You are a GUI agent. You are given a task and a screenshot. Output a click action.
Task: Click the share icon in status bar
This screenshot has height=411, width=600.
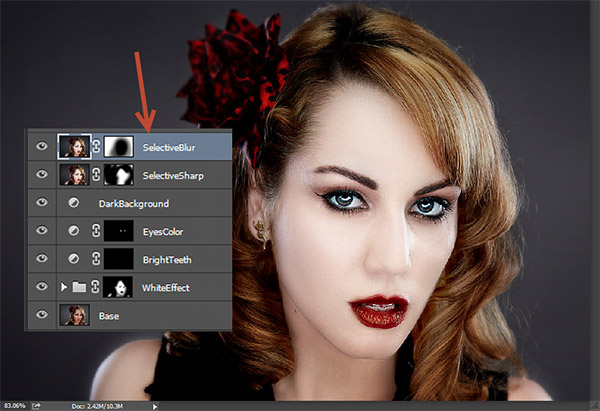[36, 406]
